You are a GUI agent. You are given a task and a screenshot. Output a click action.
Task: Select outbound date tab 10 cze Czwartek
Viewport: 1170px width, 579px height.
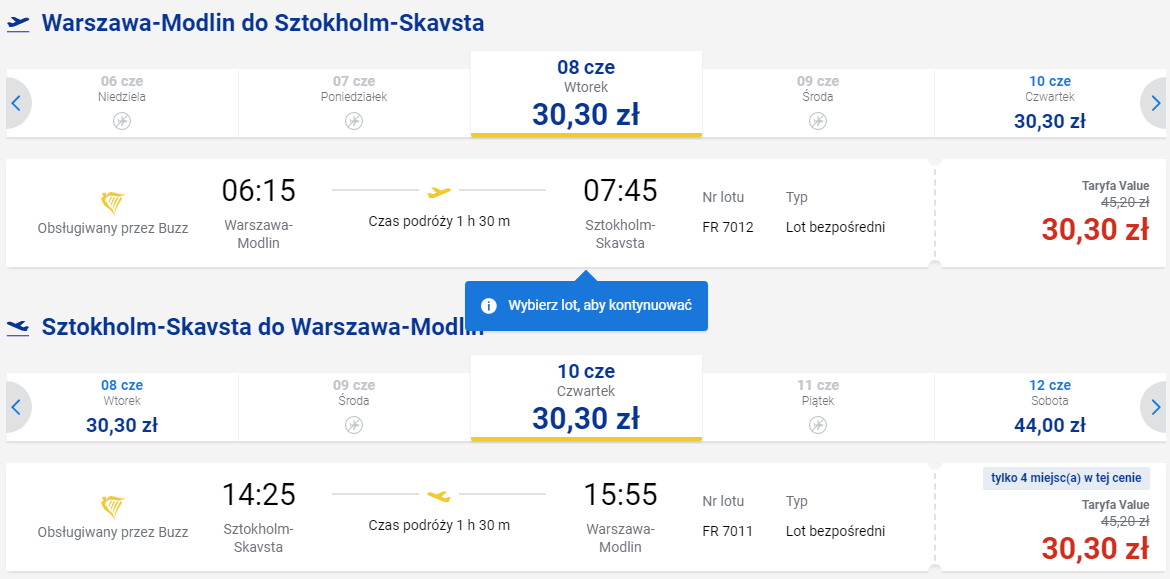pos(1049,102)
